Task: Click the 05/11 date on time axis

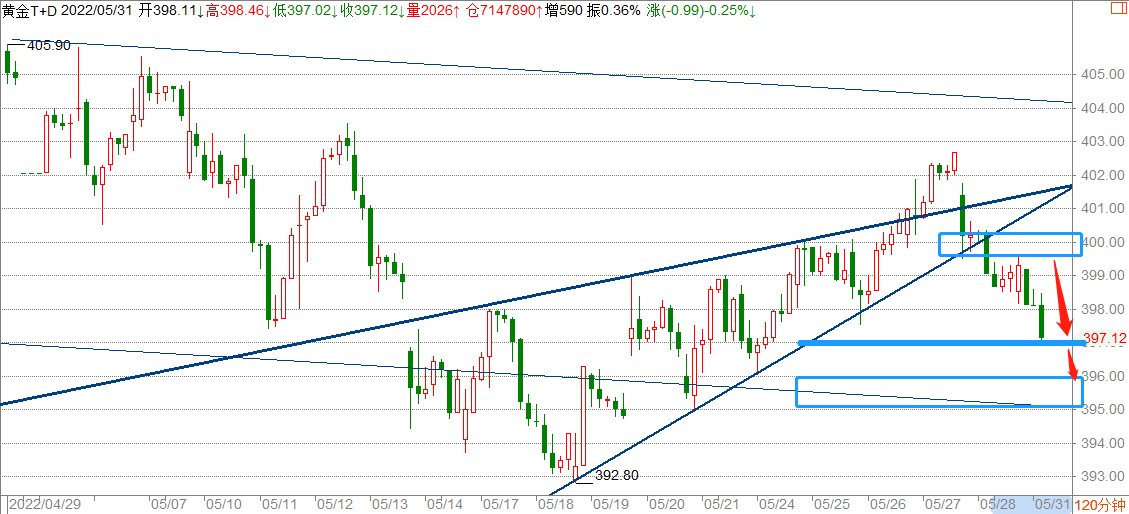Action: coord(278,505)
